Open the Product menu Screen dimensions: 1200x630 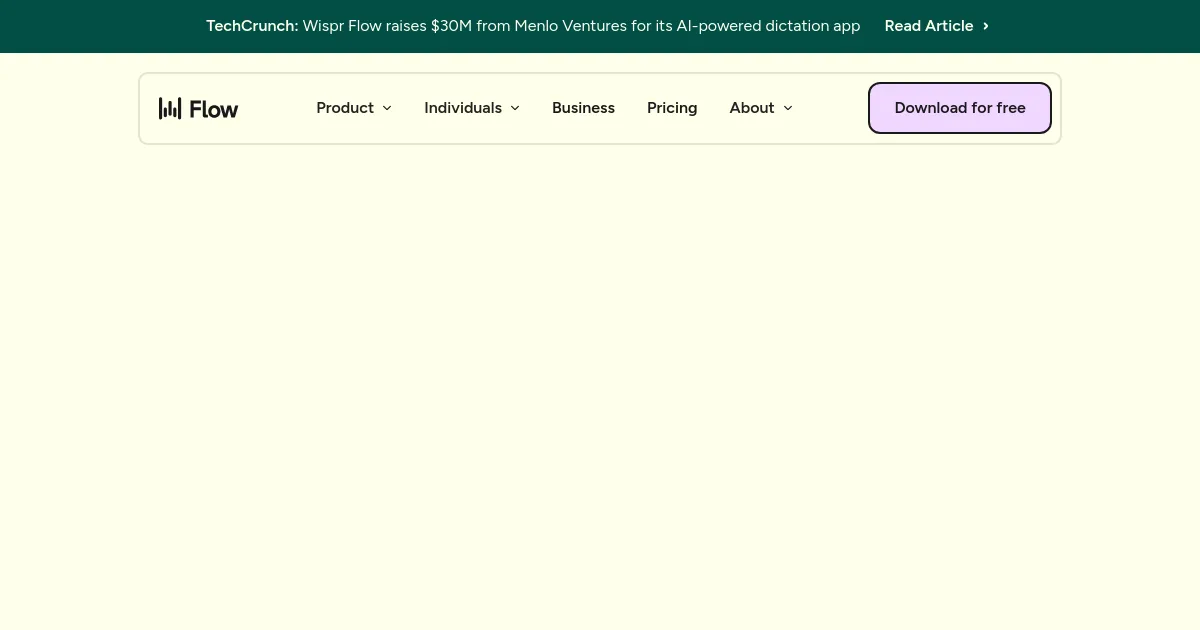pyautogui.click(x=345, y=108)
